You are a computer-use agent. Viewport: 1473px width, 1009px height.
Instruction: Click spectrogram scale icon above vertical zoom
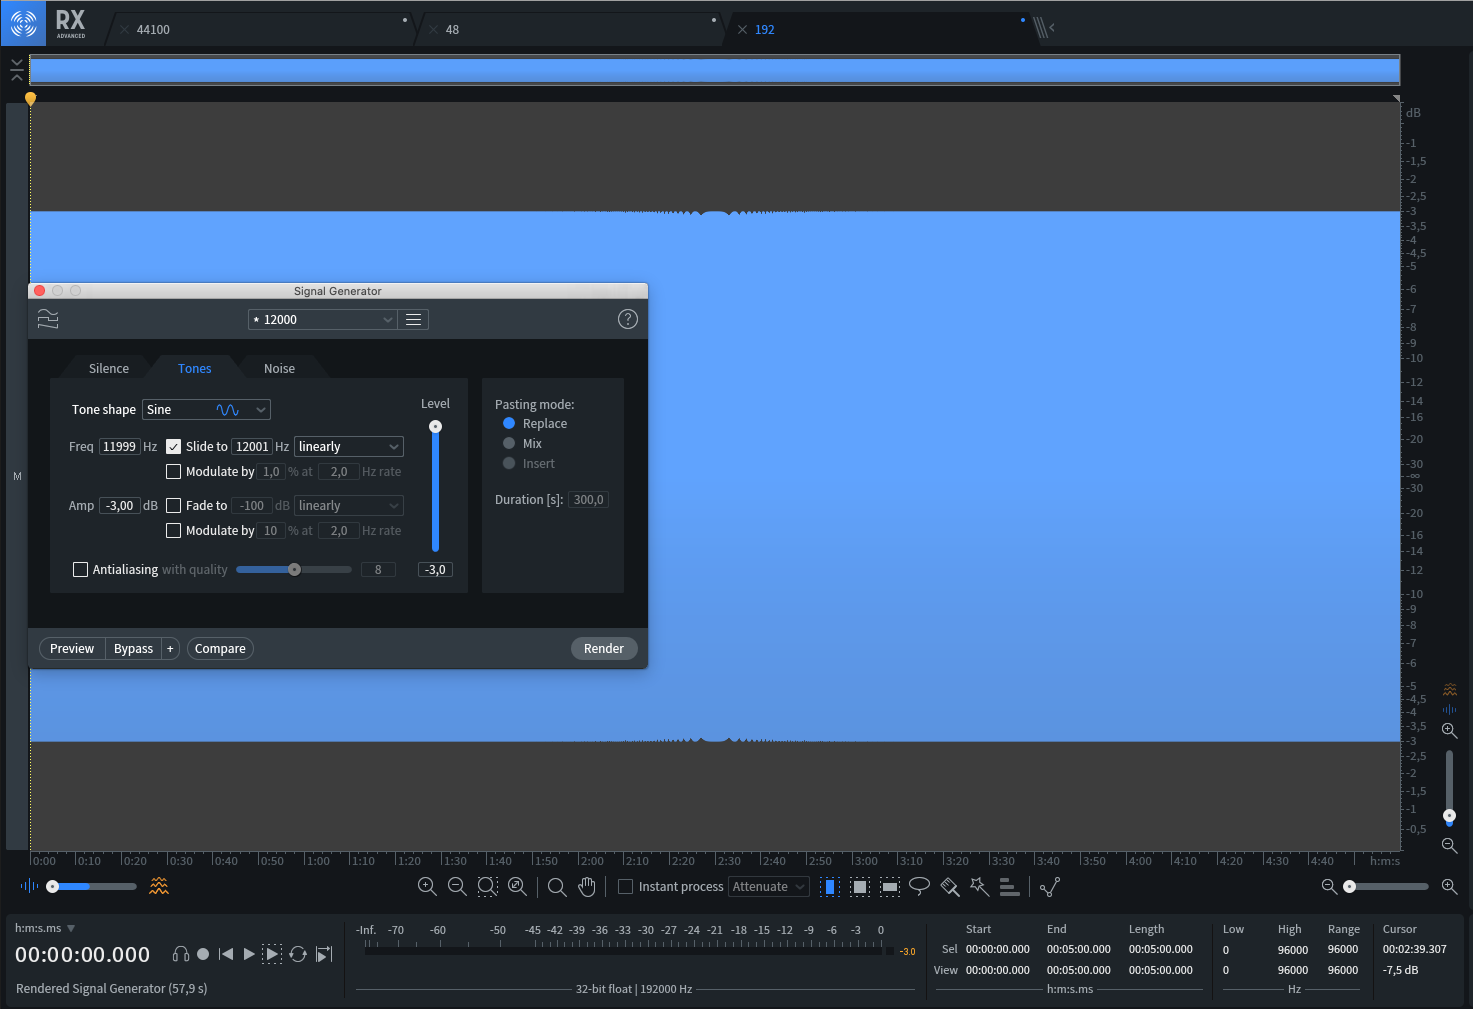click(1450, 689)
